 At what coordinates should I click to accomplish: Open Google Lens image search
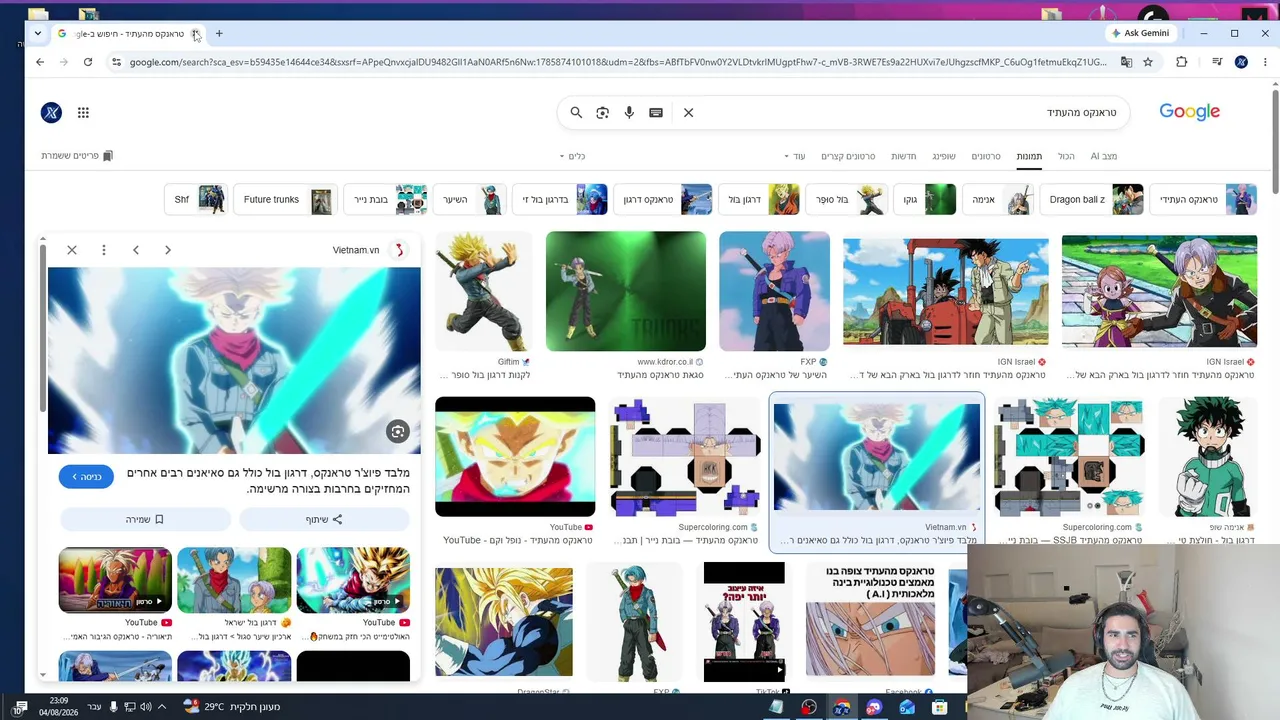[x=602, y=113]
